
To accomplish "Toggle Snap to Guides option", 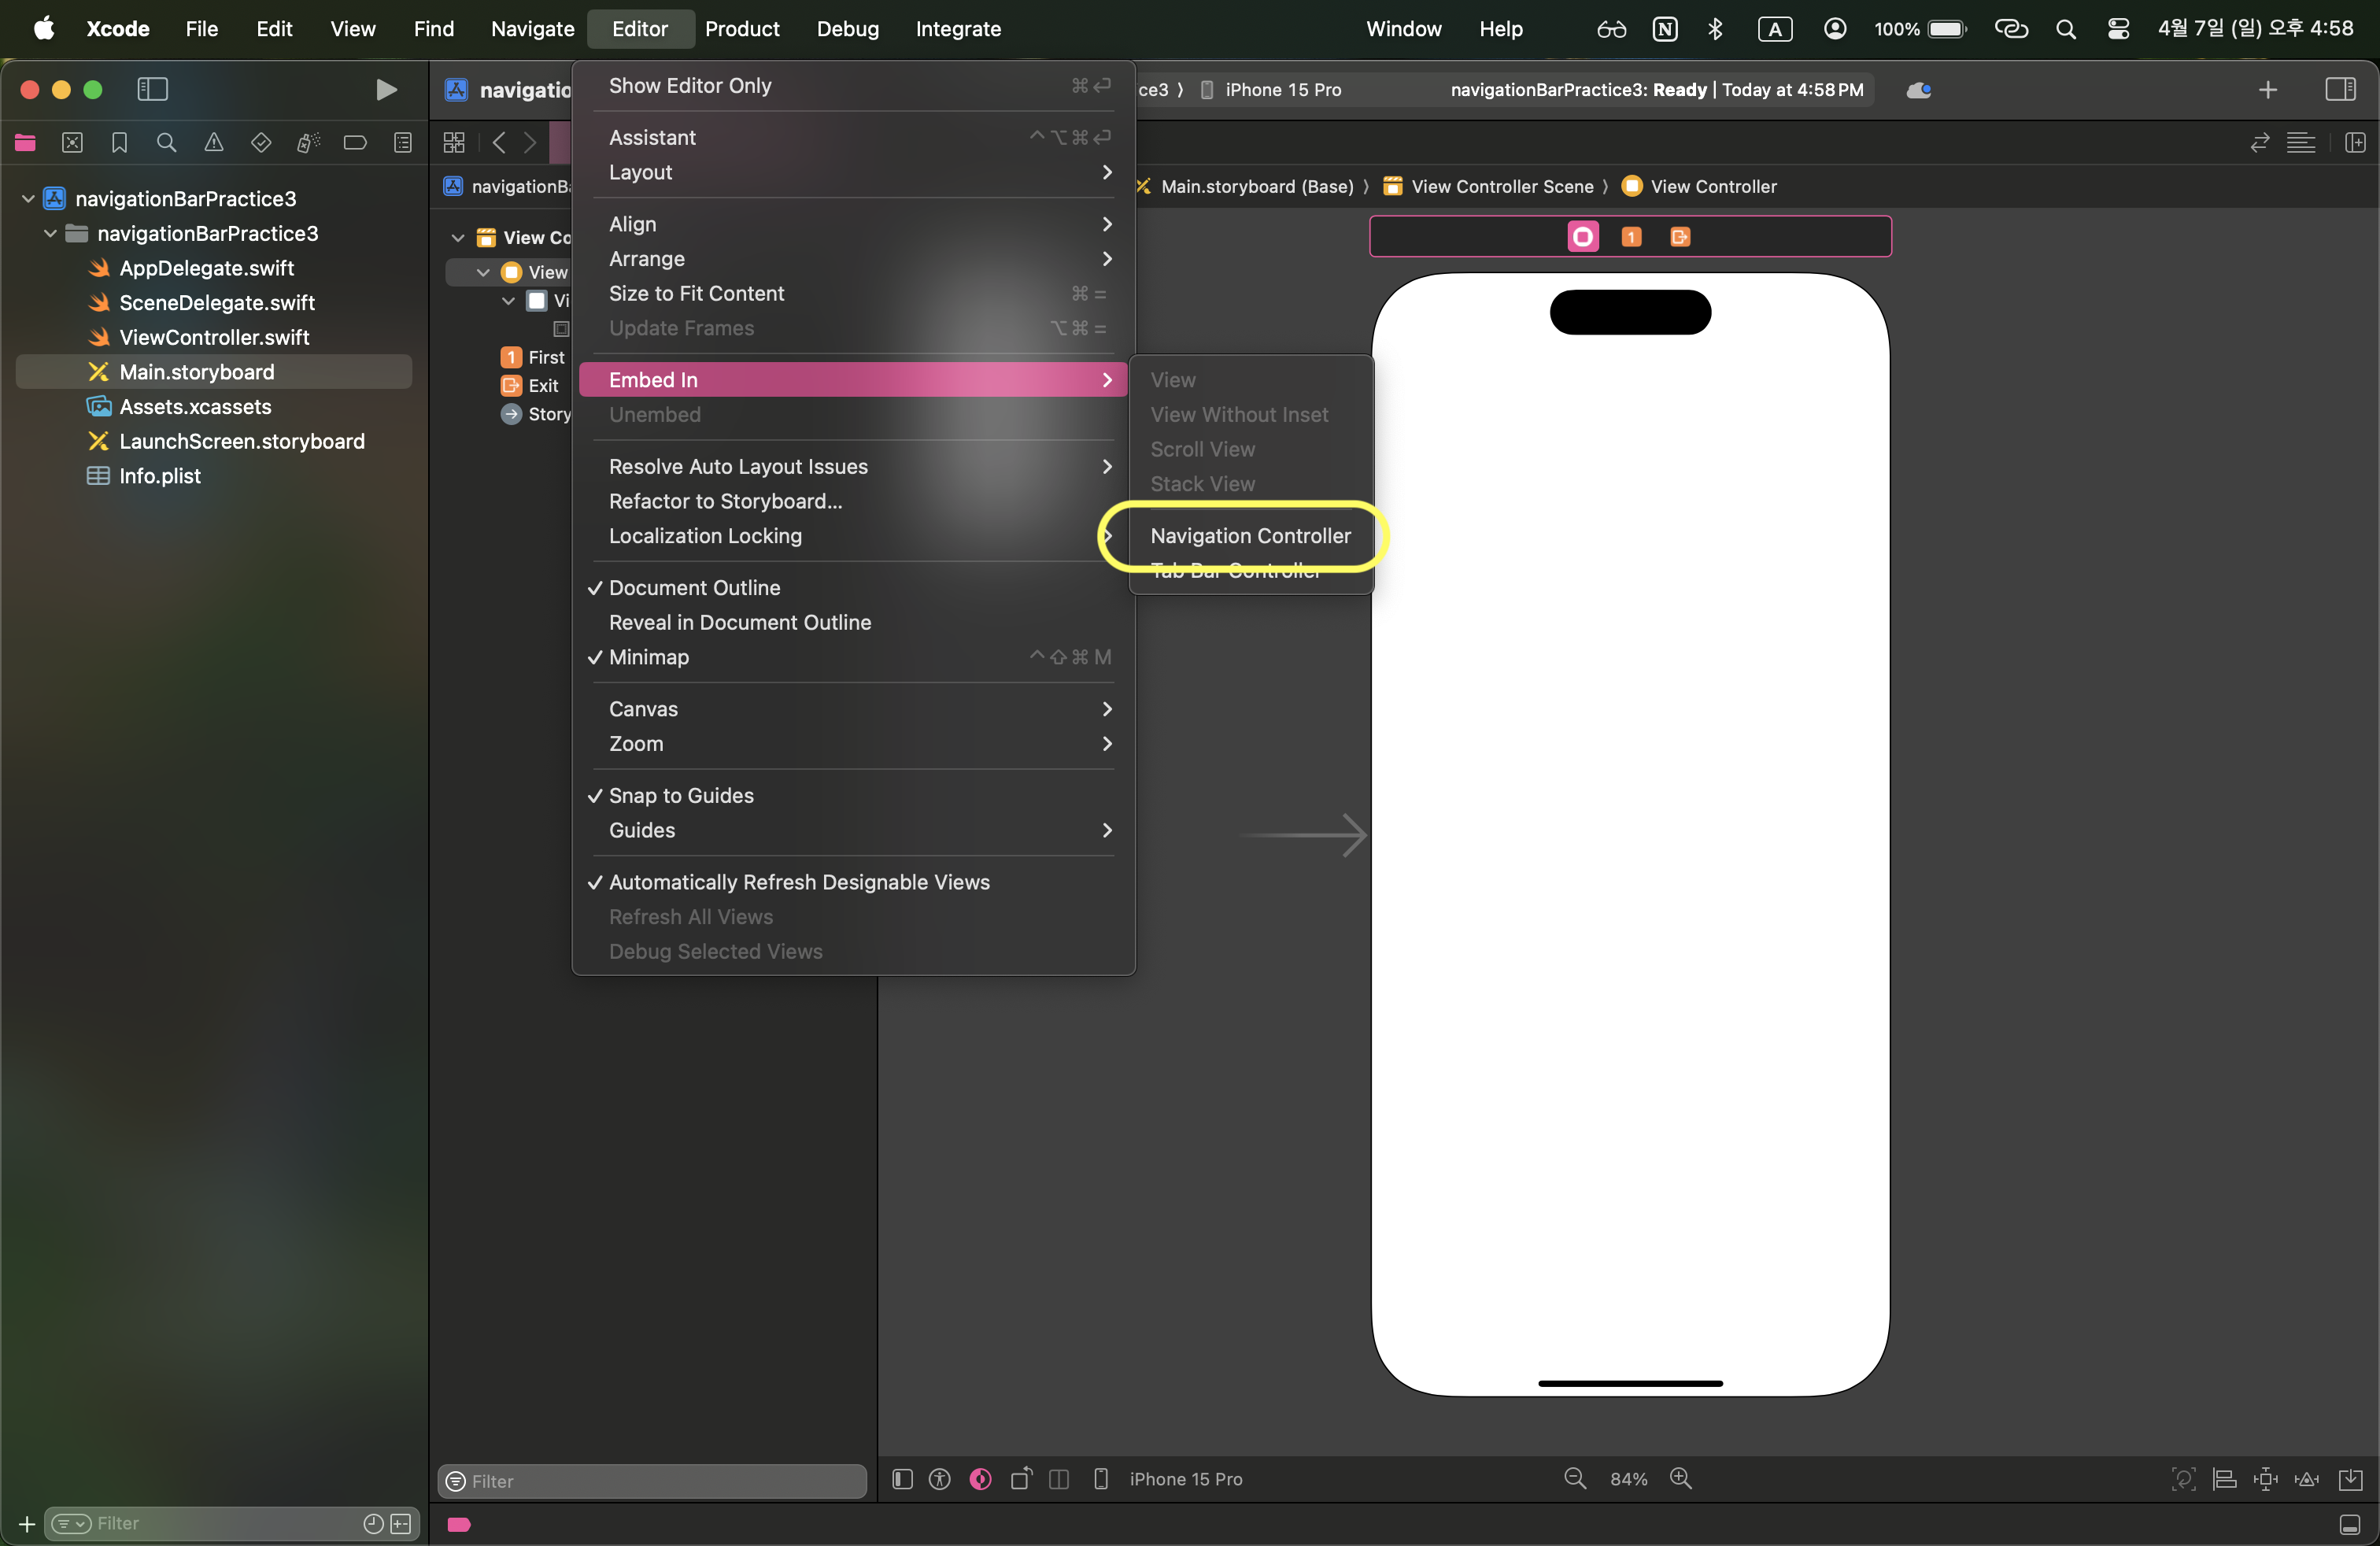I will click(x=681, y=795).
